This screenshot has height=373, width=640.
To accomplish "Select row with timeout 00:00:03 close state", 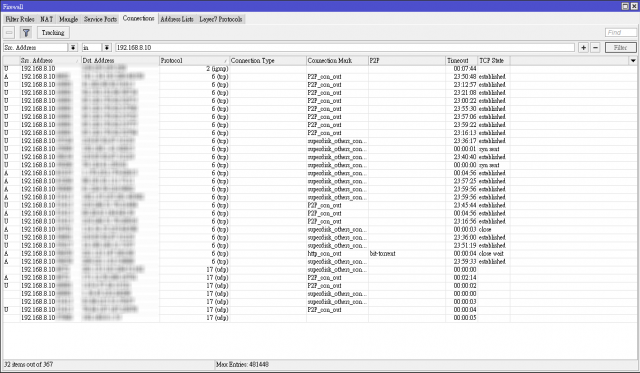I will pos(320,230).
